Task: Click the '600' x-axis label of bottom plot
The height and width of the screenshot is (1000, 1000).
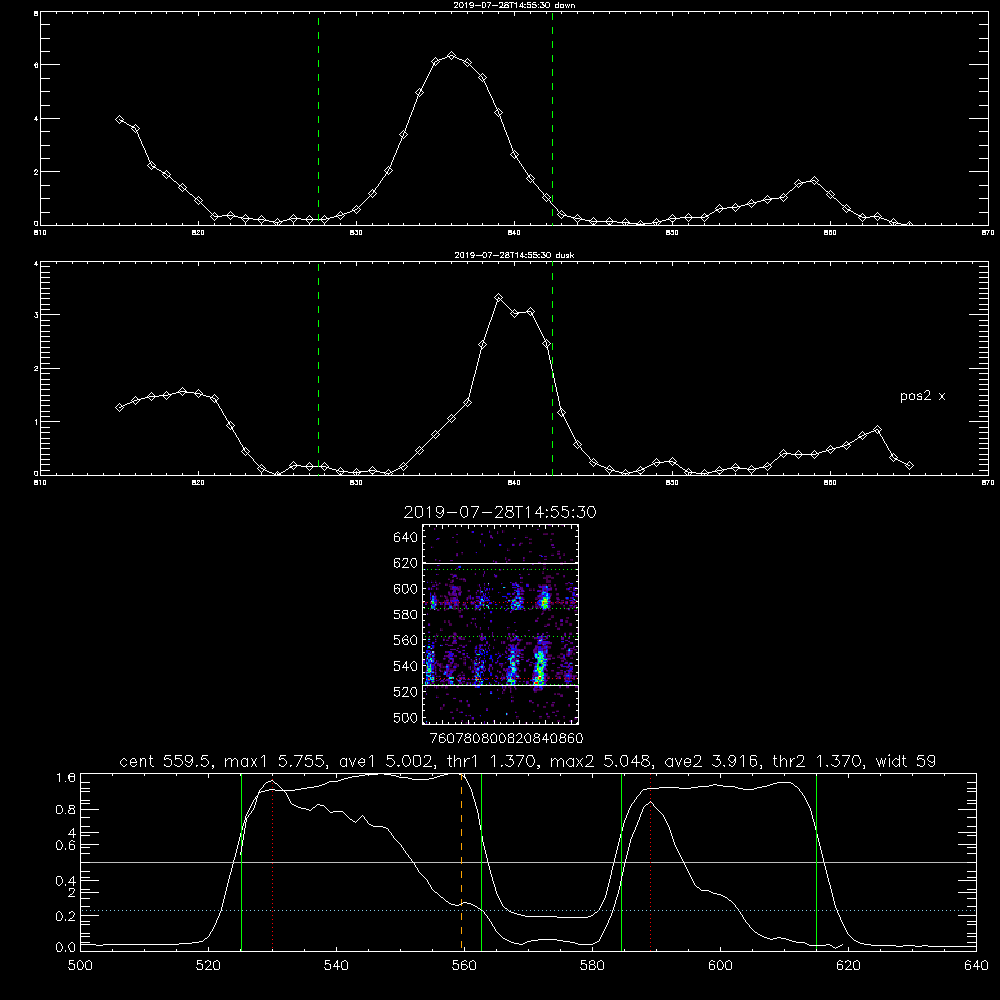Action: tap(721, 966)
